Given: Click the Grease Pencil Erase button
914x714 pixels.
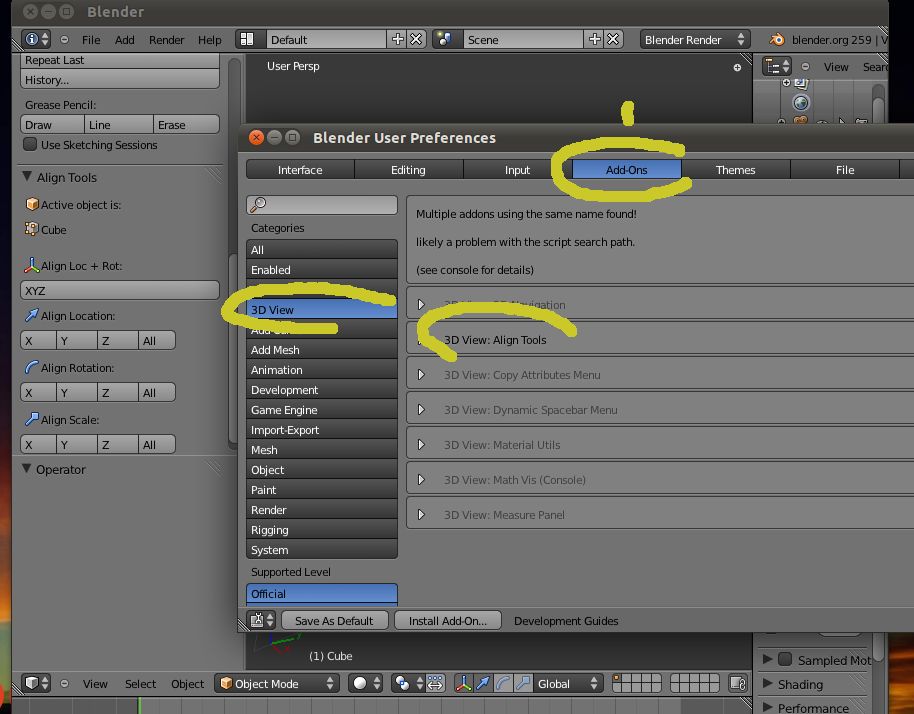Looking at the screenshot, I should (x=187, y=124).
